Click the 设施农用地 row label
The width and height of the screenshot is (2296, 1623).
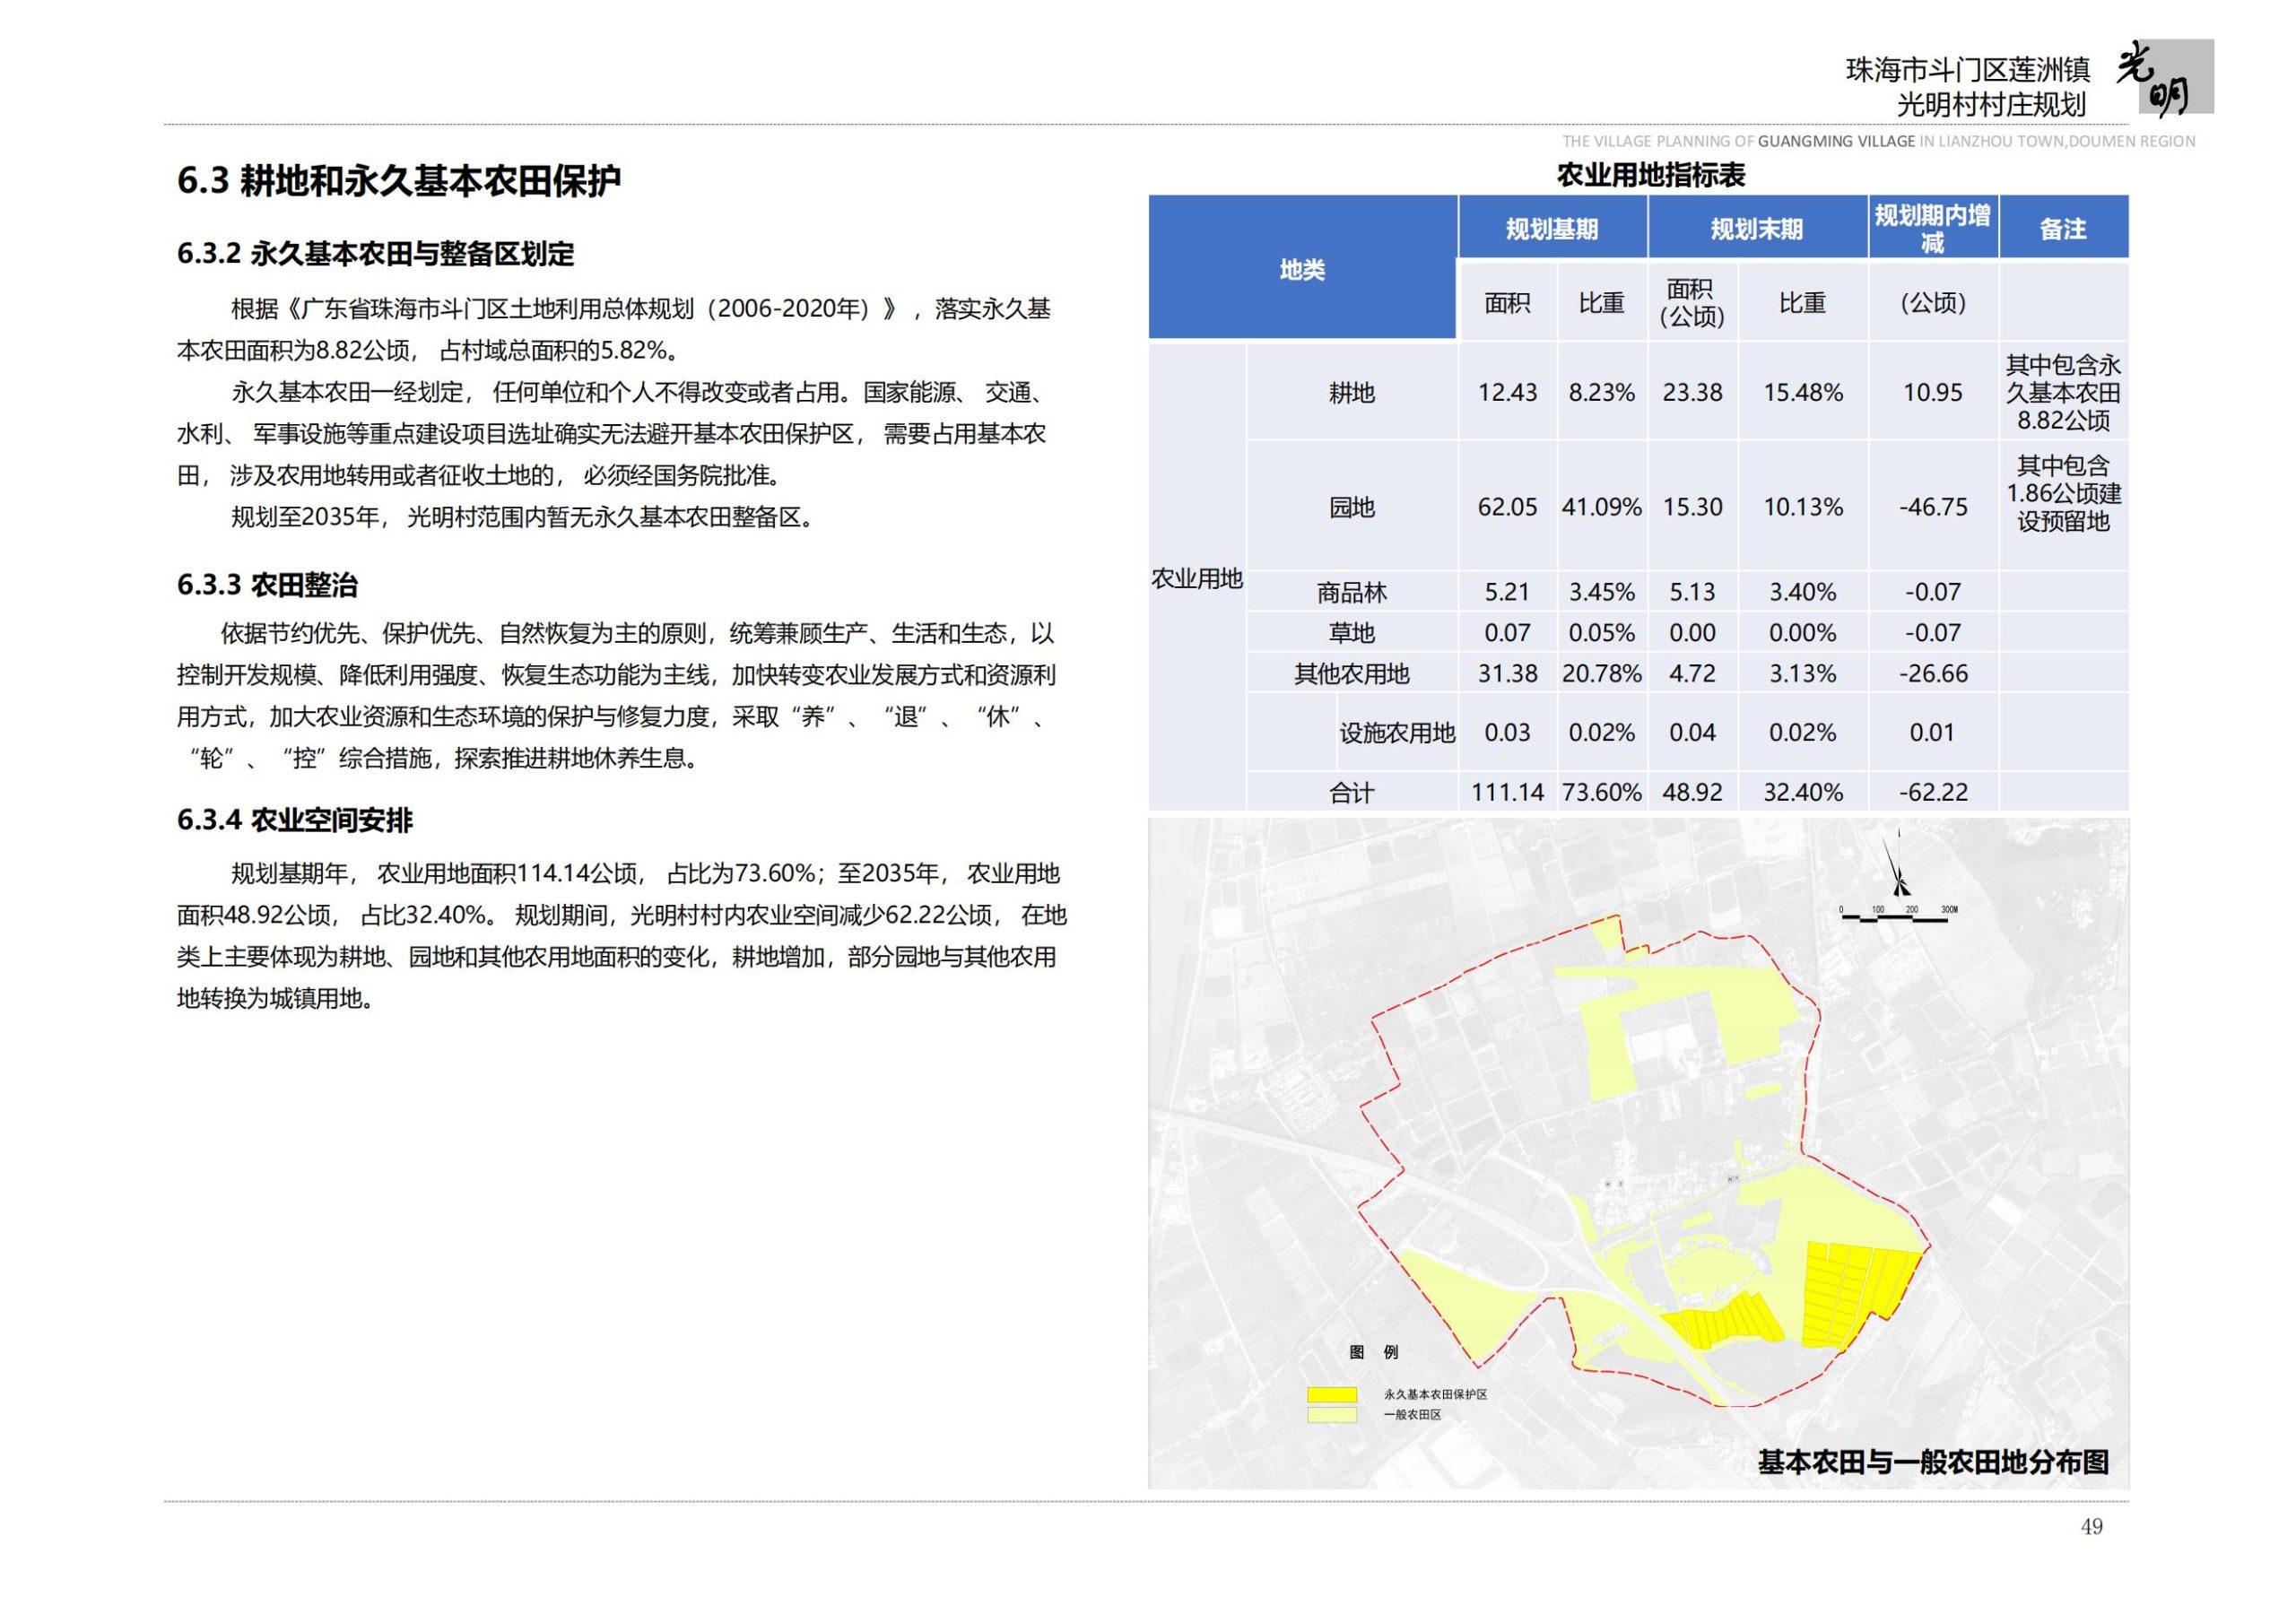tap(1397, 733)
